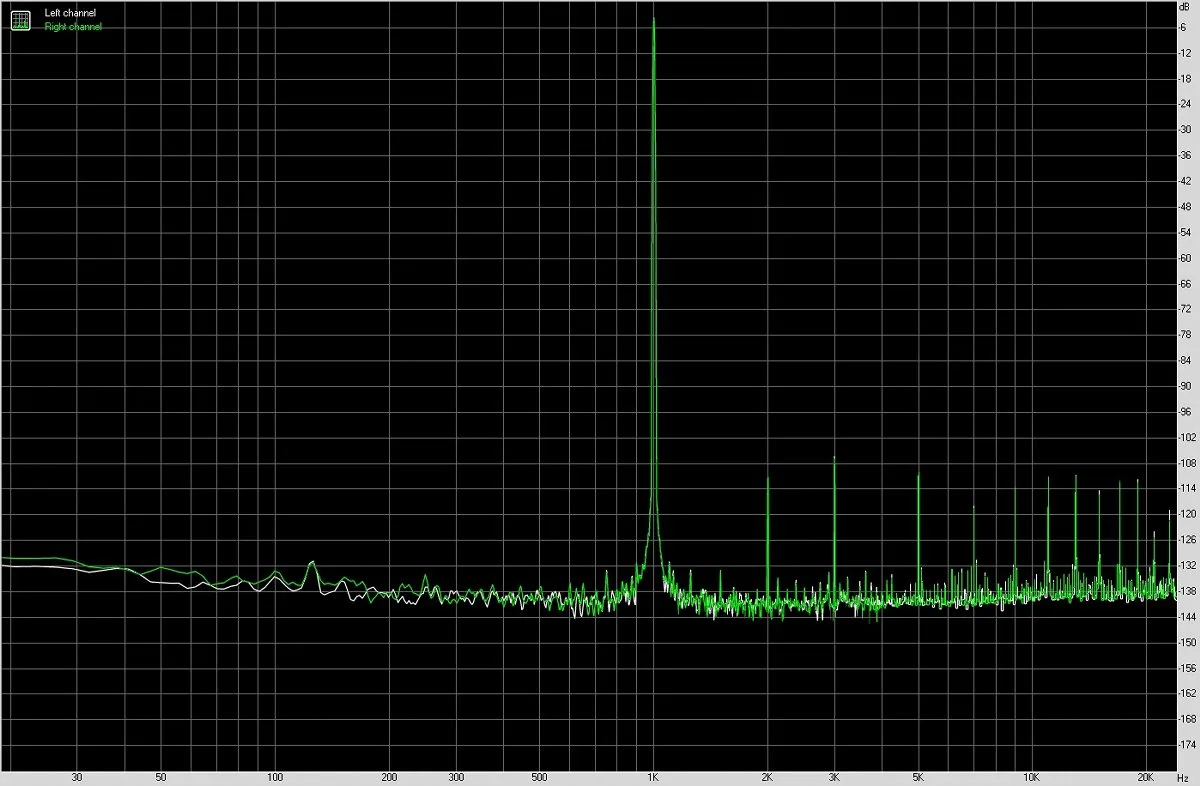This screenshot has width=1200, height=786.
Task: Click the harmonic spike at 3K
Action: click(834, 458)
